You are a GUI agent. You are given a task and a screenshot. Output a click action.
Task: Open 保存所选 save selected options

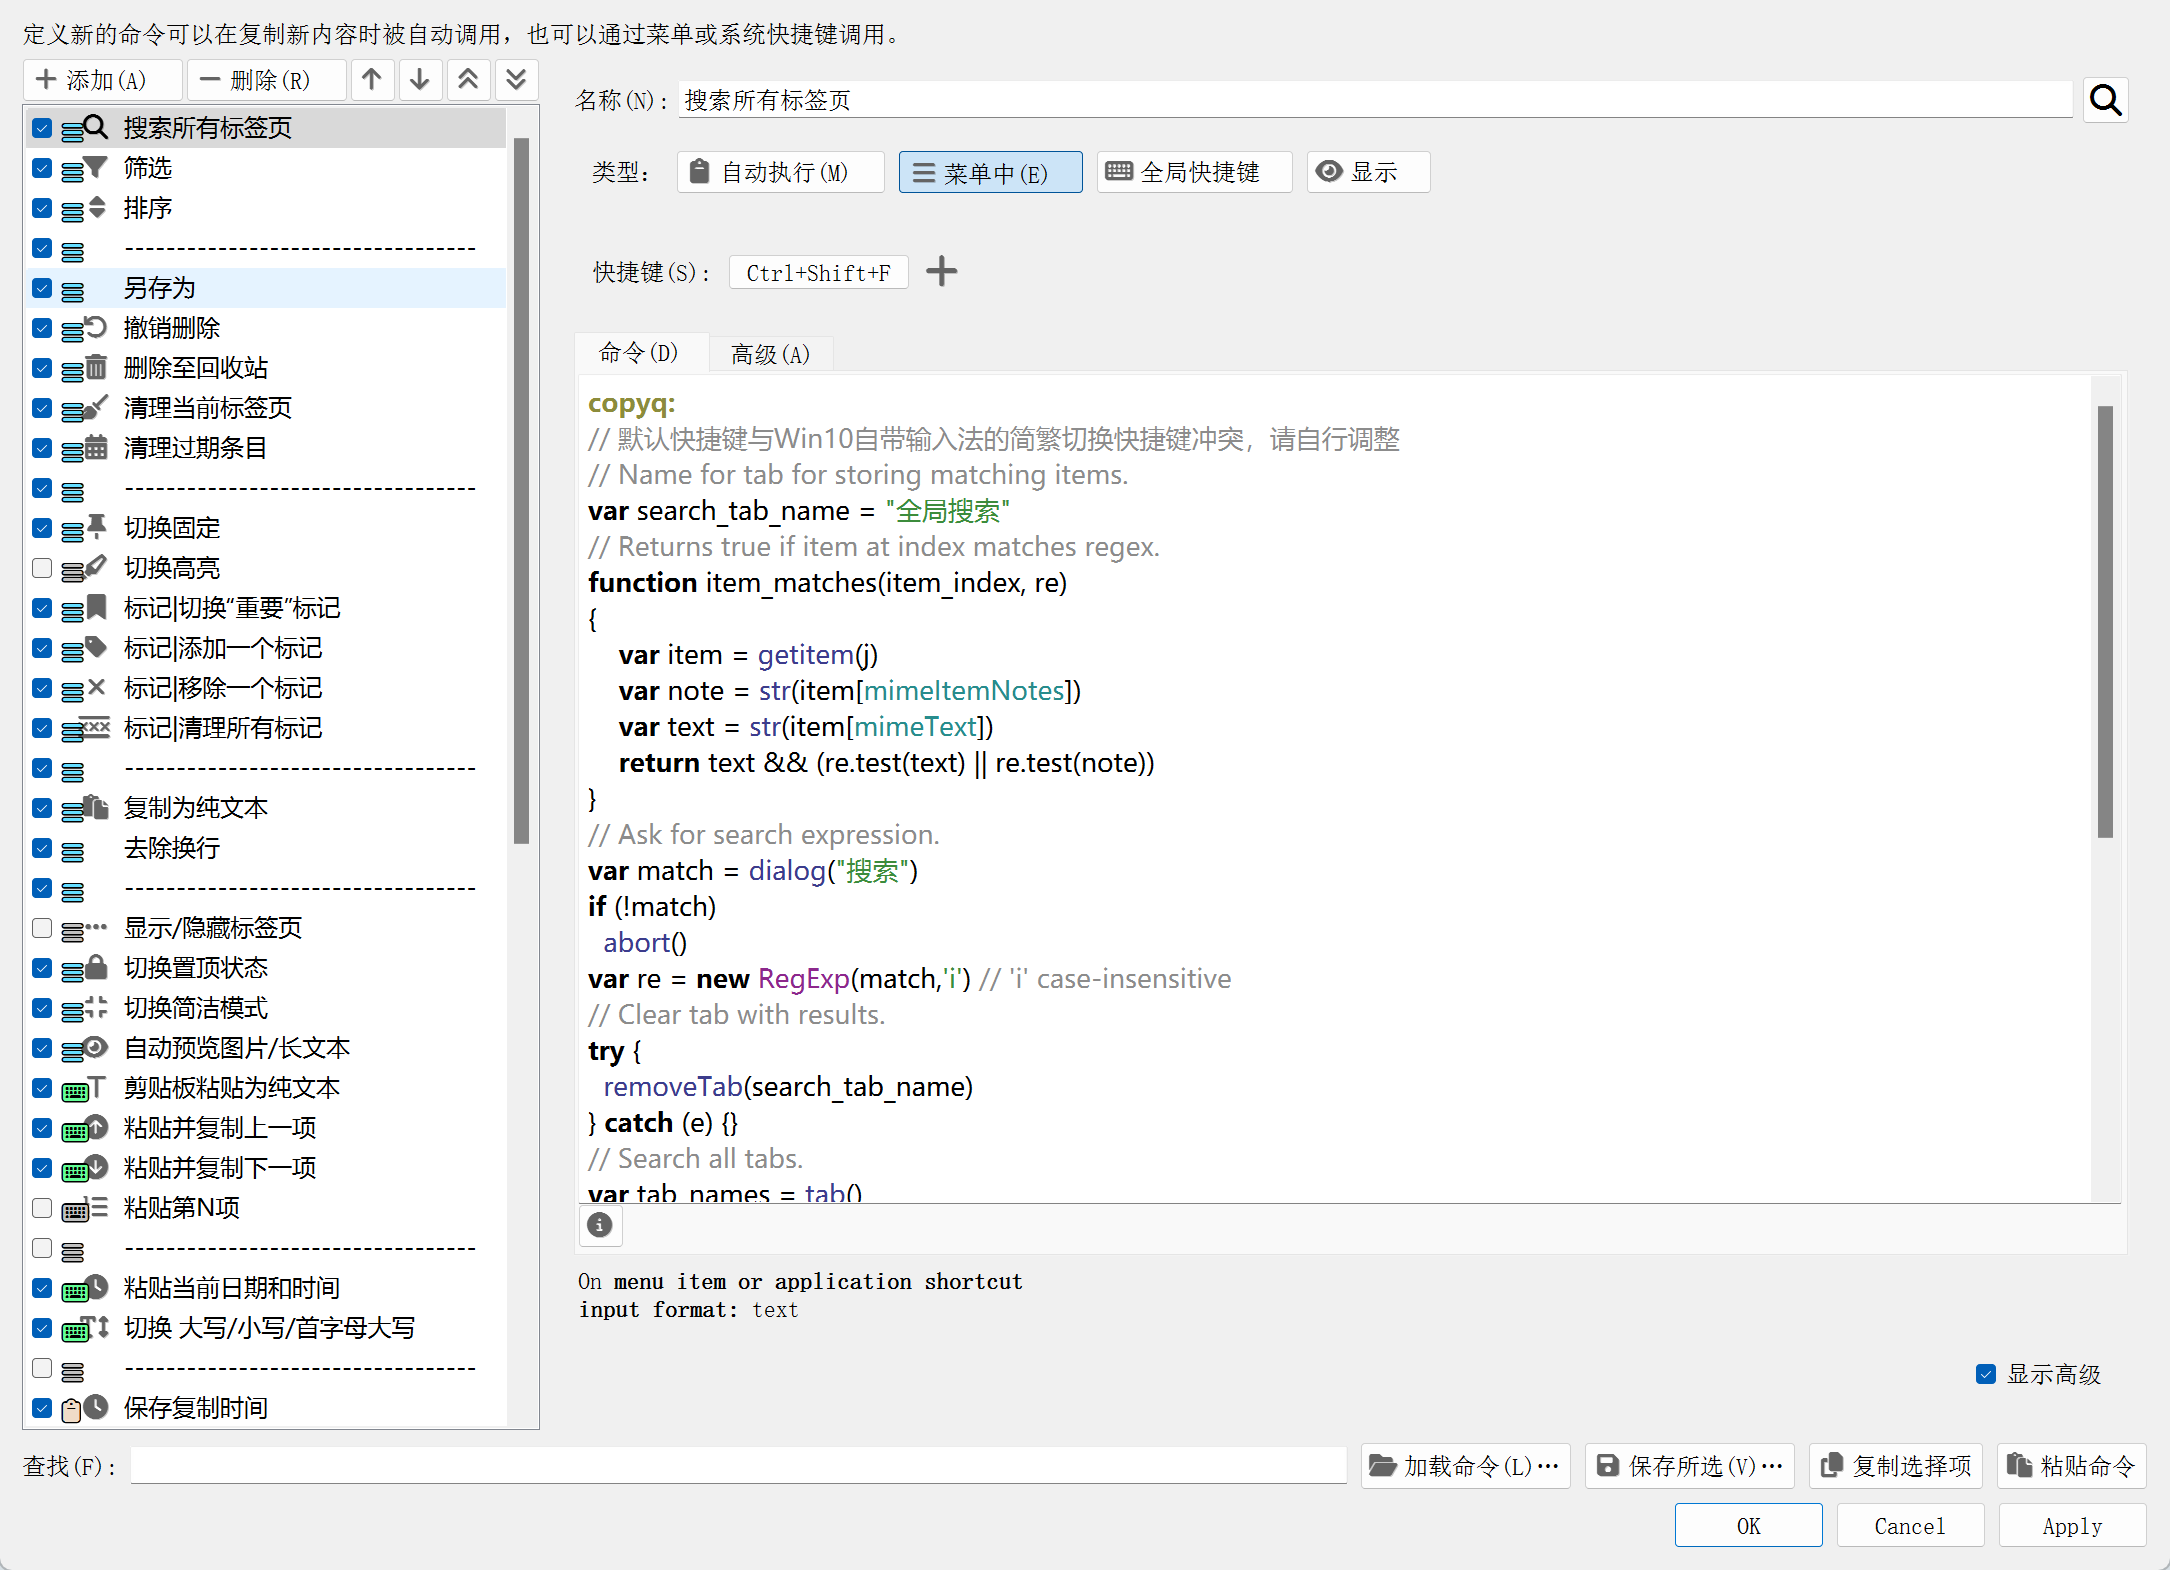(x=1690, y=1466)
